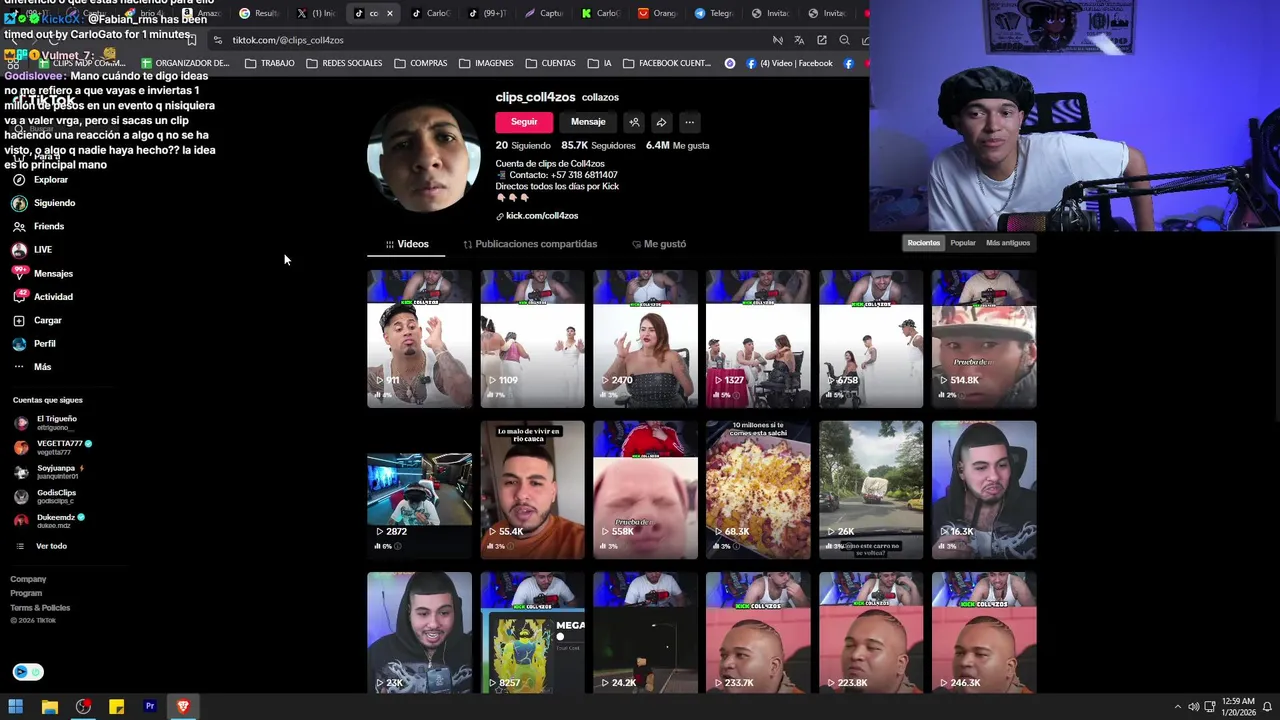Screen dimensions: 1280x720
Task: Open GodisClips followed account
Action: point(45,496)
